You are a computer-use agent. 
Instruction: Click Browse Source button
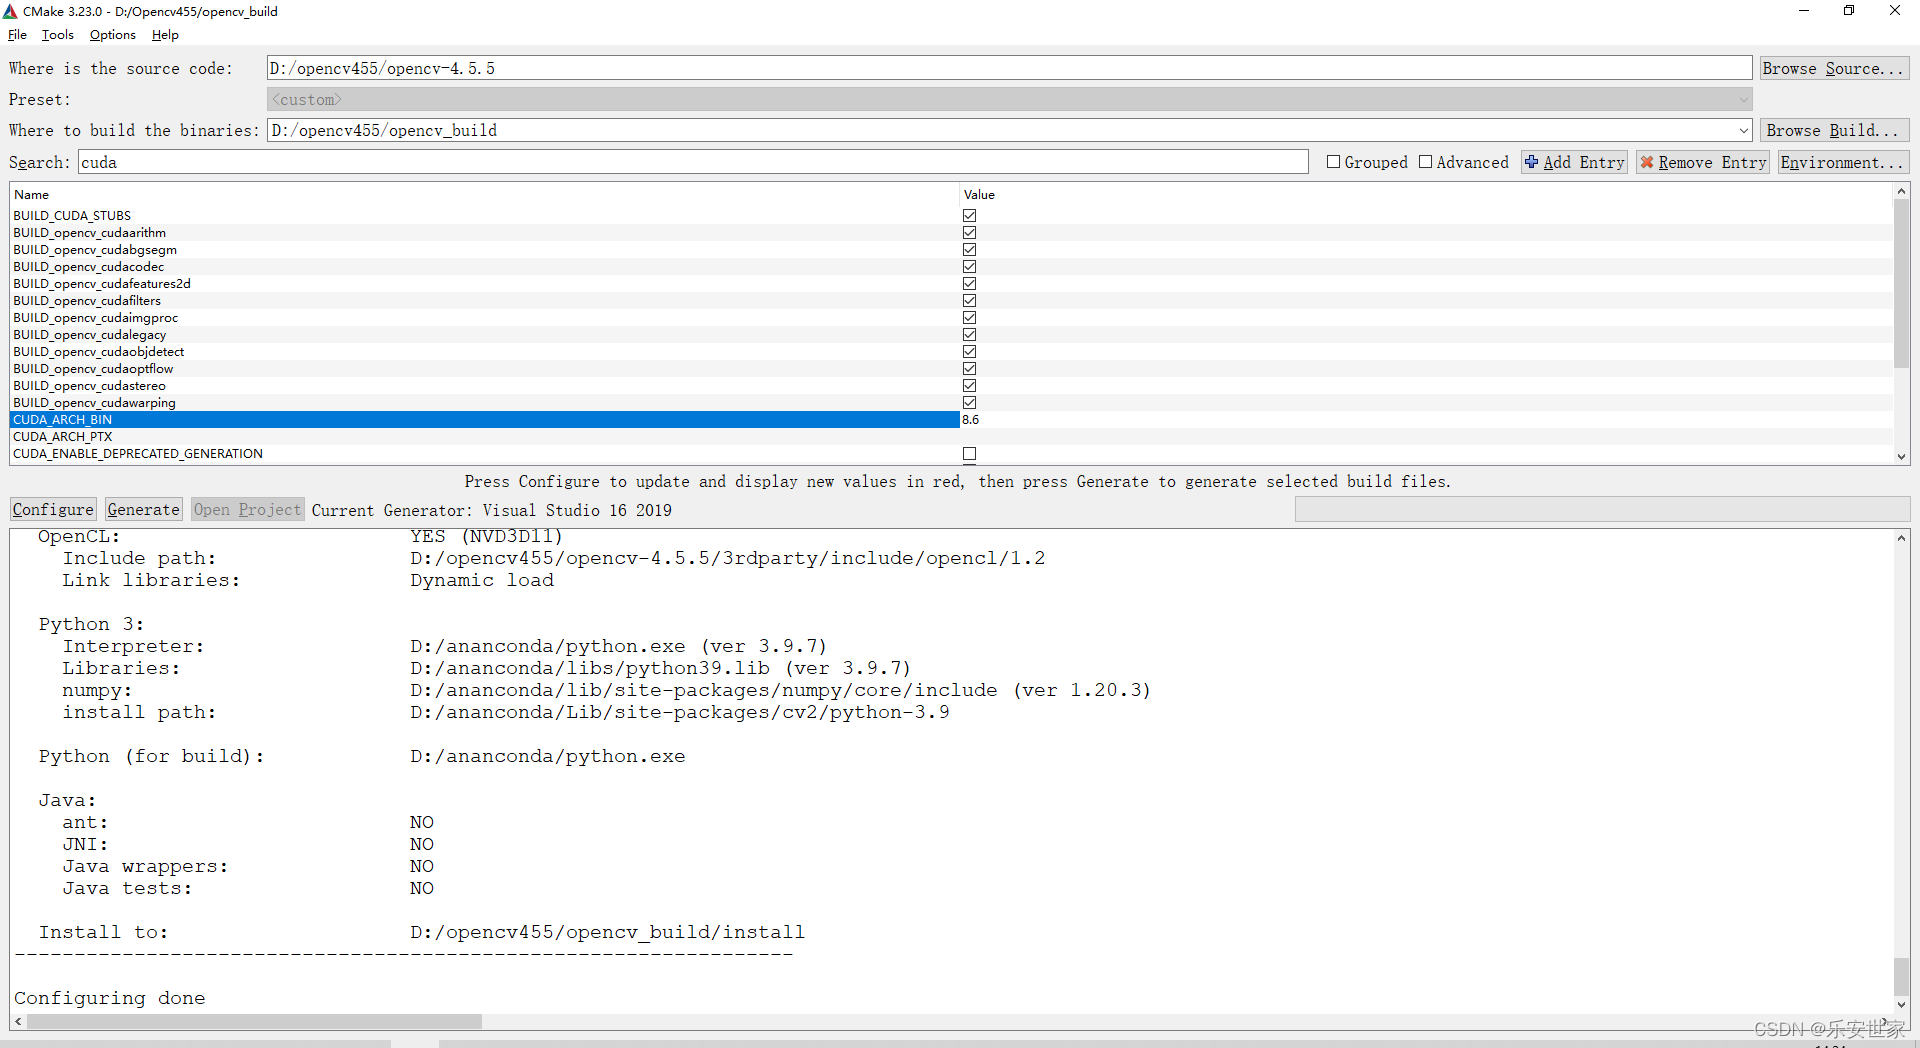click(x=1834, y=68)
